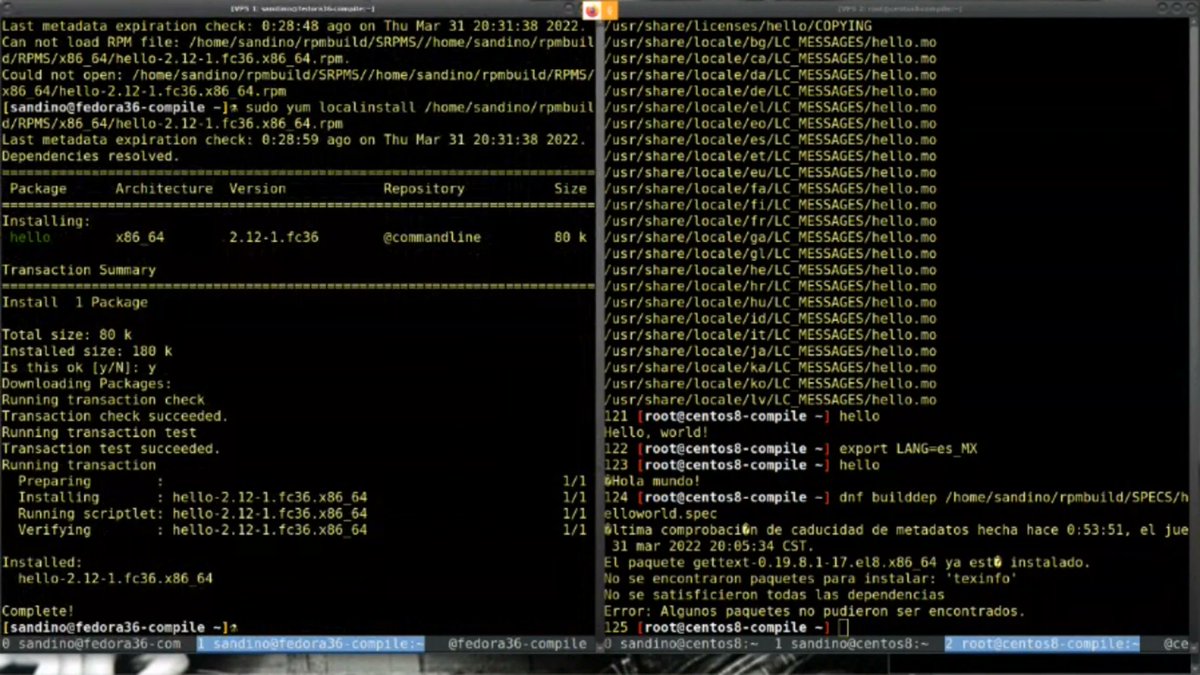
Task: Click the final fedora36-compile shell prompt
Action: [120, 628]
